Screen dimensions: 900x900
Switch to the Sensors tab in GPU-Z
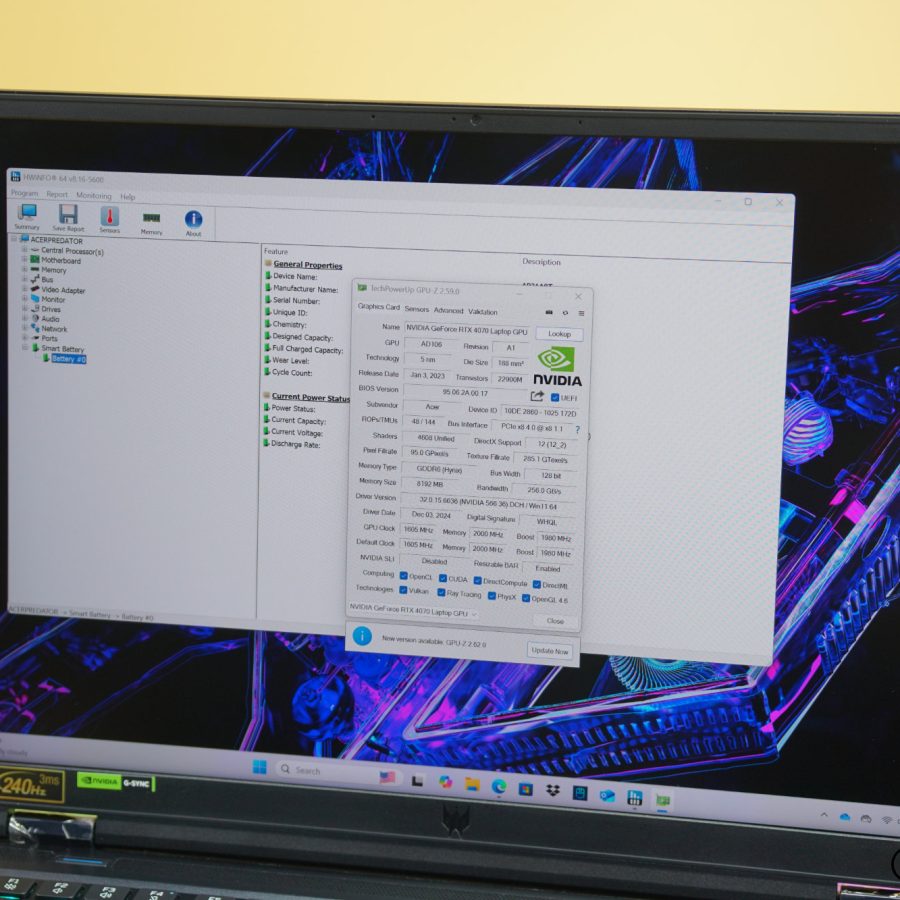(417, 309)
